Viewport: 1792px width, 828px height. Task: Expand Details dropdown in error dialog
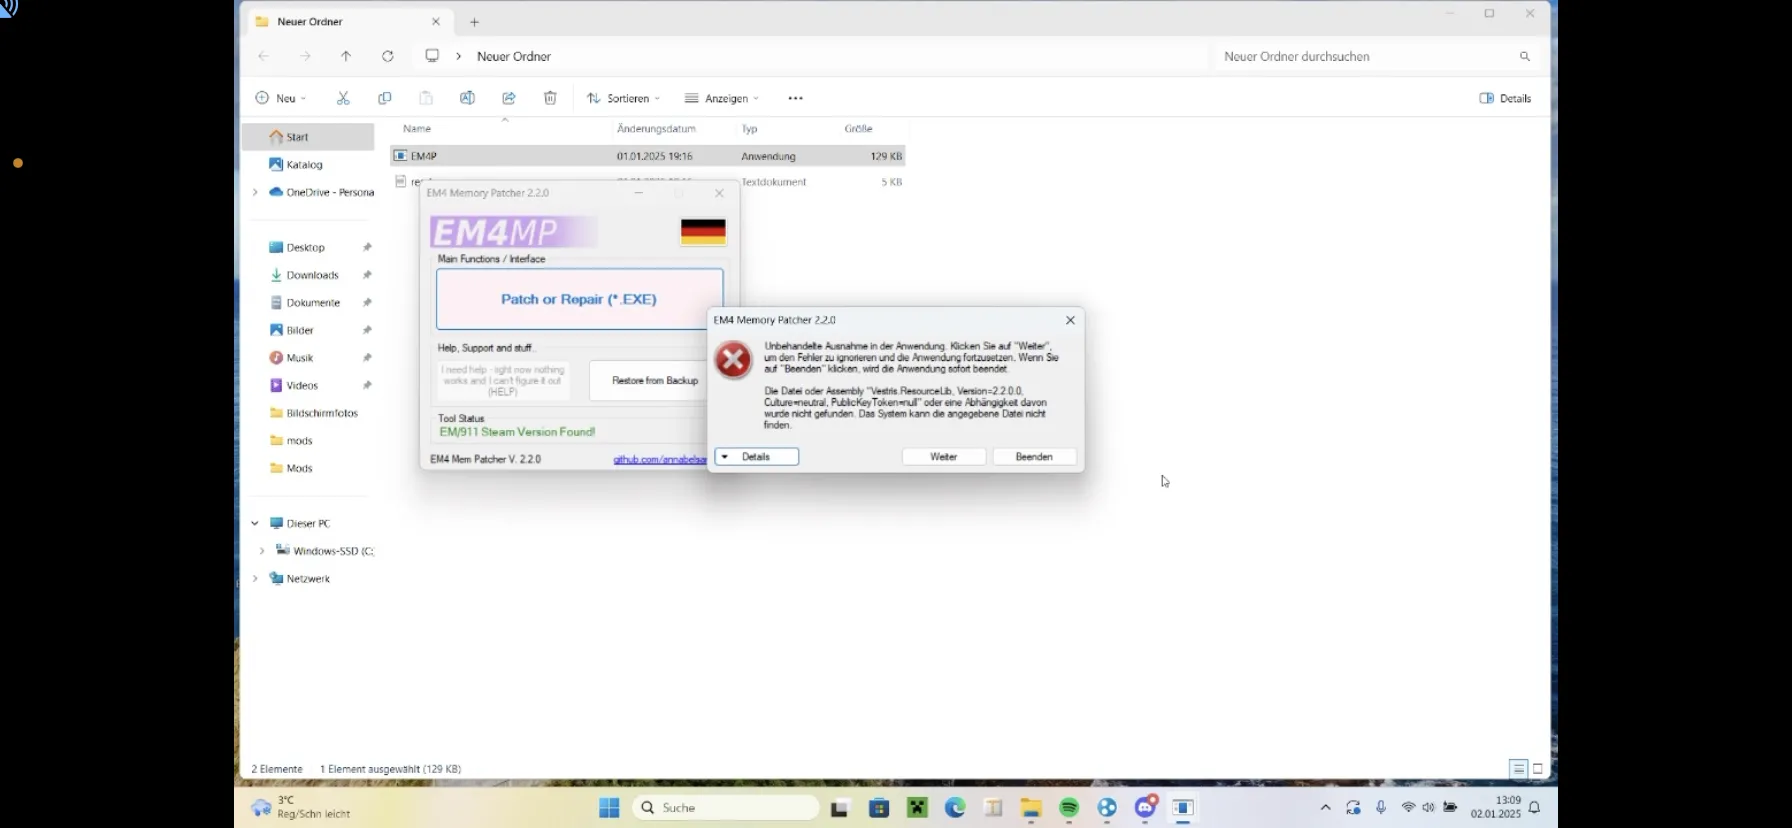(756, 457)
